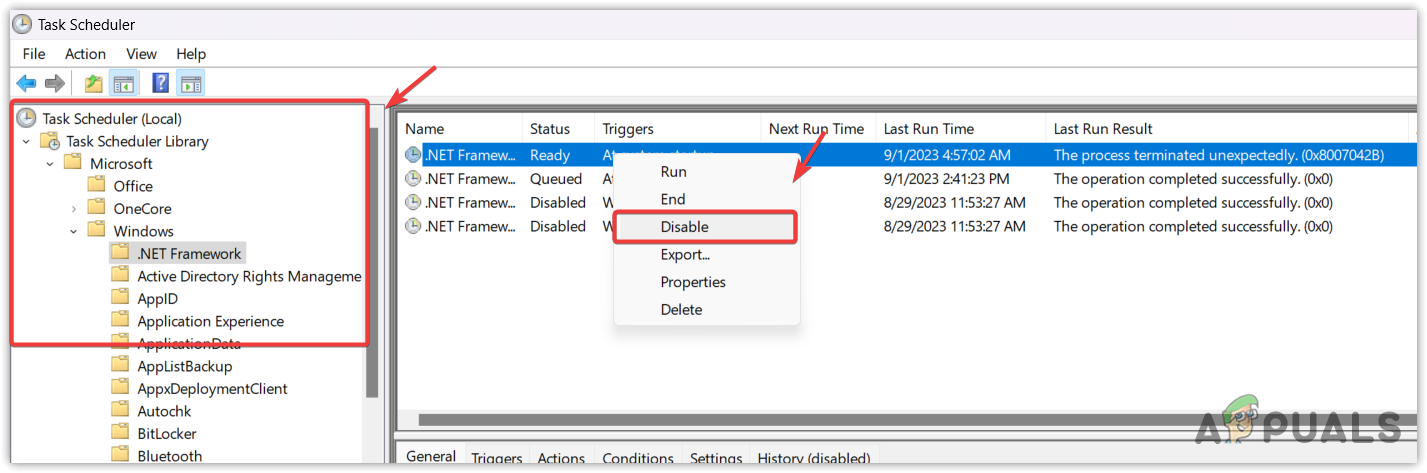1427x473 pixels.
Task: Click the AppListBackup folder icon
Action: (x=121, y=366)
